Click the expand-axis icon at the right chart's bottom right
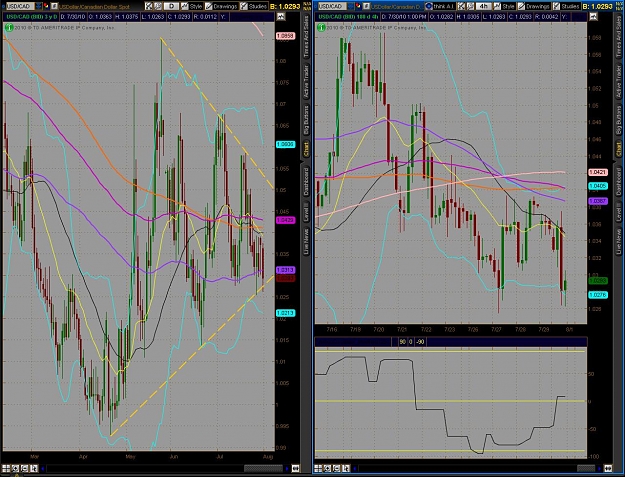Image resolution: width=625 pixels, height=477 pixels. pos(607,468)
